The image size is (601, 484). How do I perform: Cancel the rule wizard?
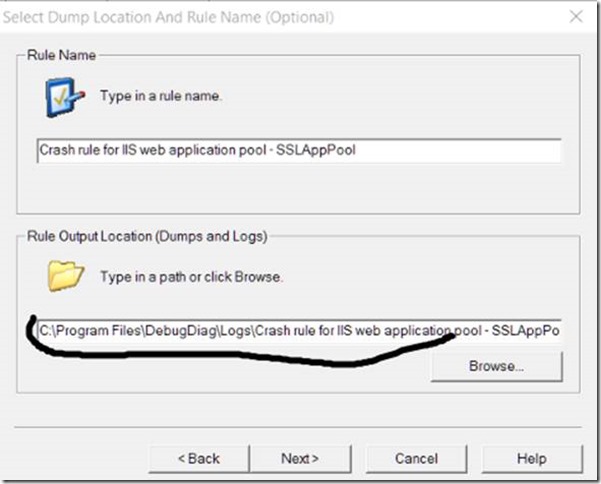tap(416, 458)
